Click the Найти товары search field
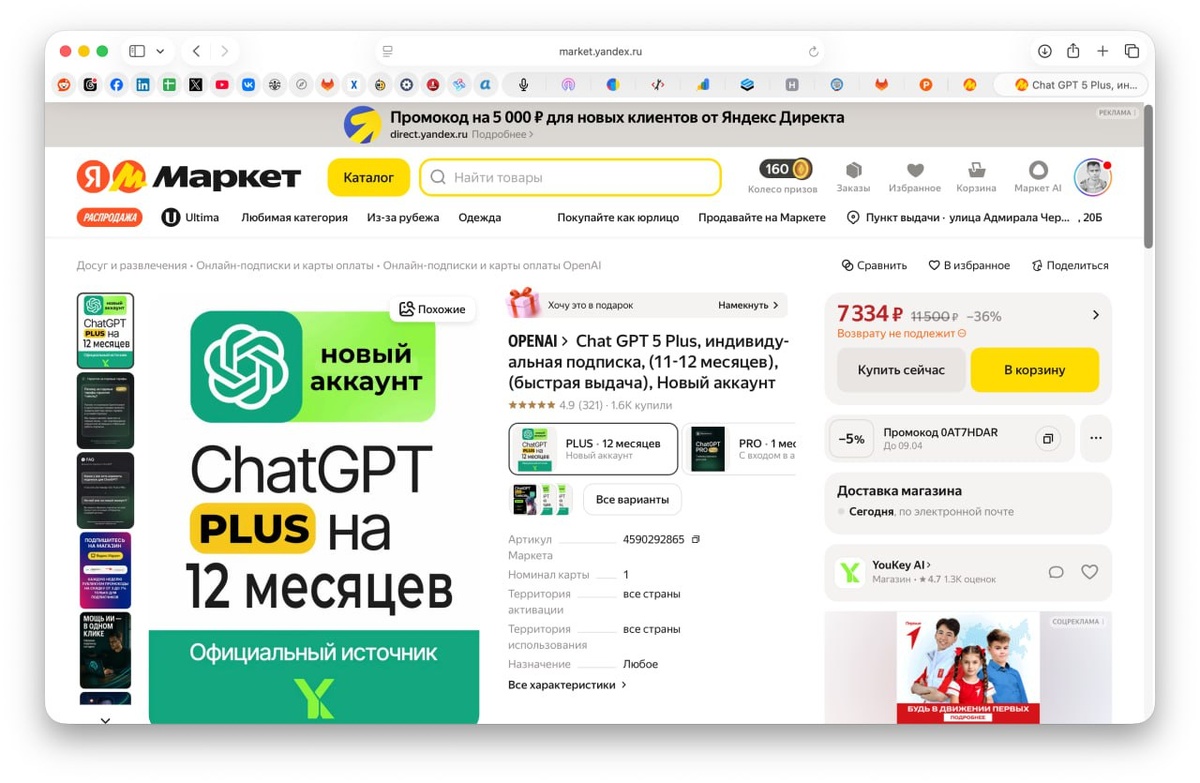The height and width of the screenshot is (783, 1200). coord(570,177)
